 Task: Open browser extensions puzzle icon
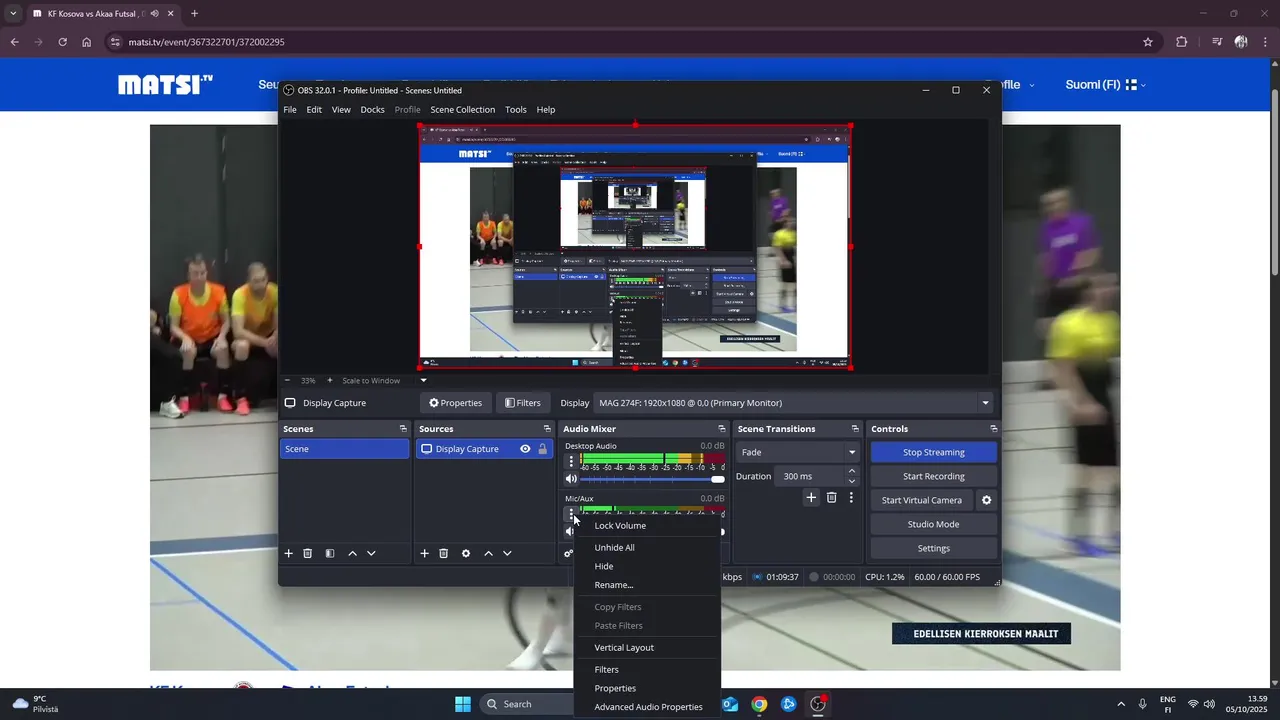pyautogui.click(x=1182, y=42)
